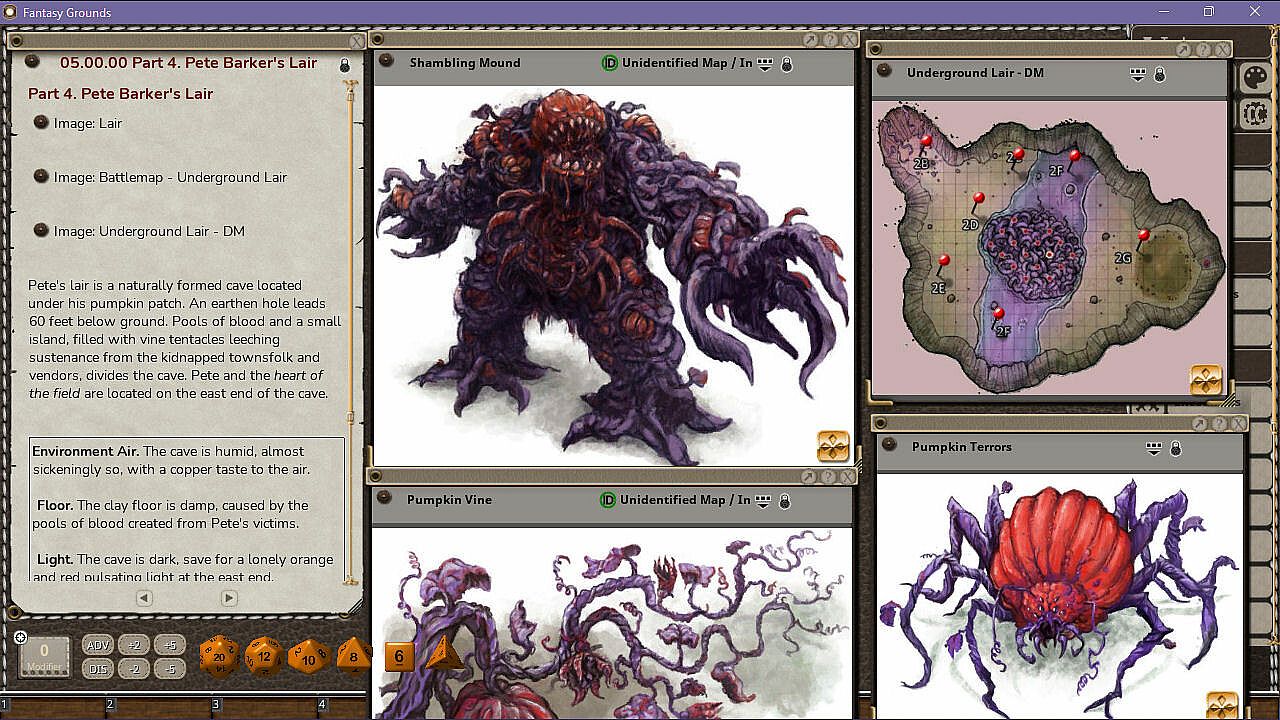Screen dimensions: 1280x720
Task: Click the link icon beside the story title
Action: pos(32,62)
